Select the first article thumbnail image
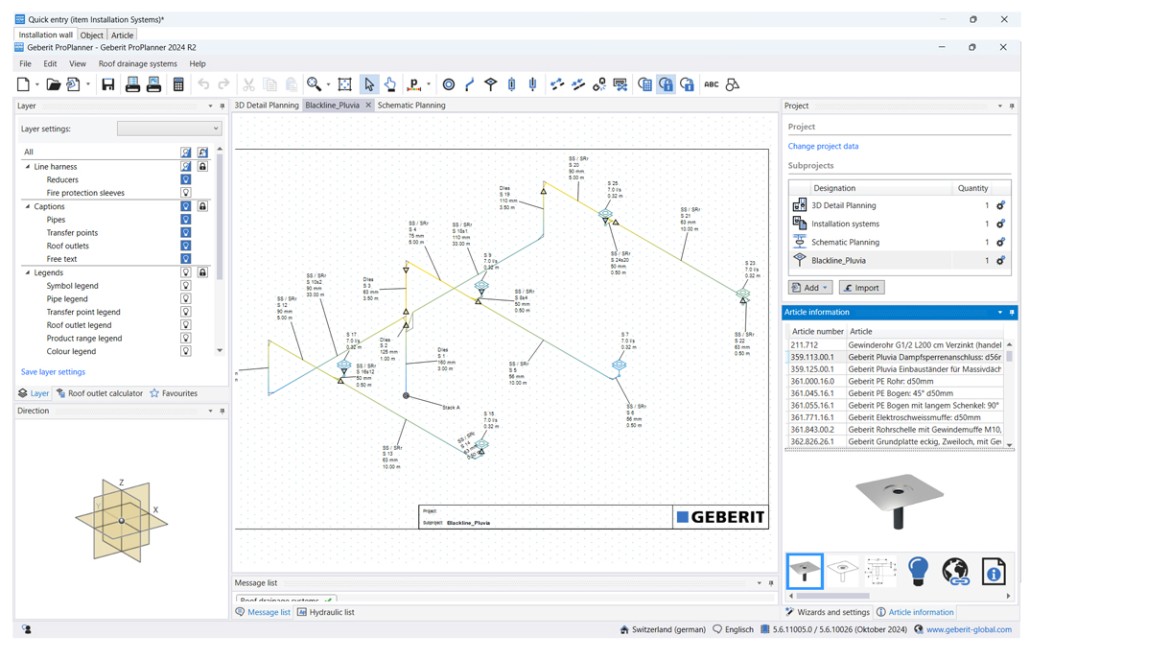1170x660 pixels. pyautogui.click(x=804, y=571)
